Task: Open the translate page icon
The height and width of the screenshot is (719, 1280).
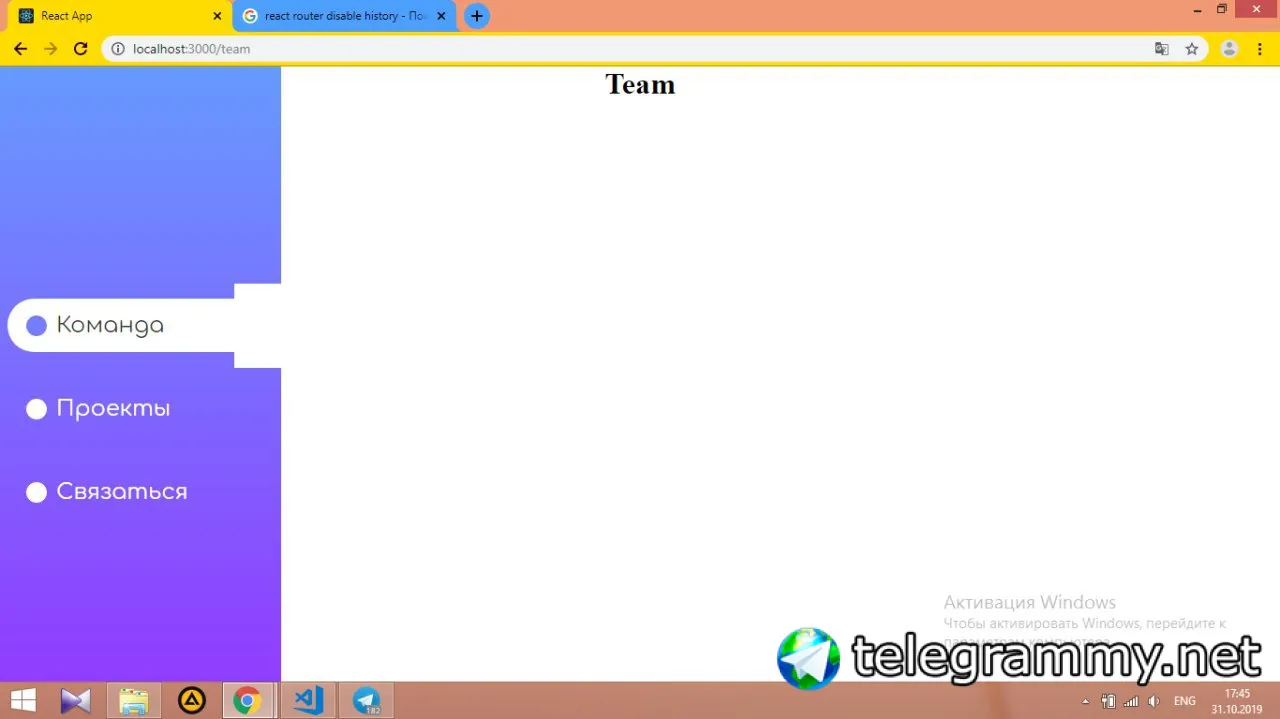Action: click(1161, 48)
